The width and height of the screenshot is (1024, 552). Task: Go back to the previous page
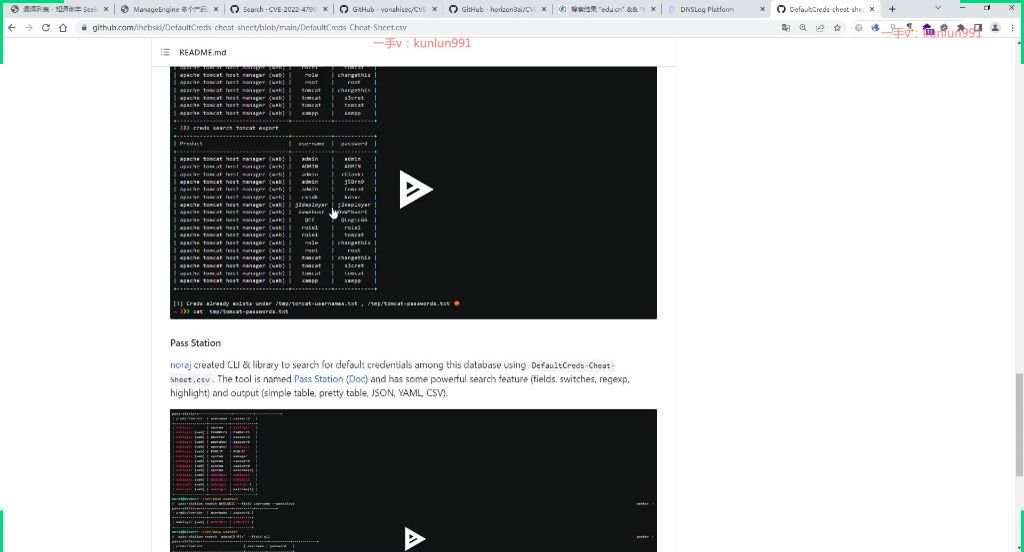coord(11,27)
